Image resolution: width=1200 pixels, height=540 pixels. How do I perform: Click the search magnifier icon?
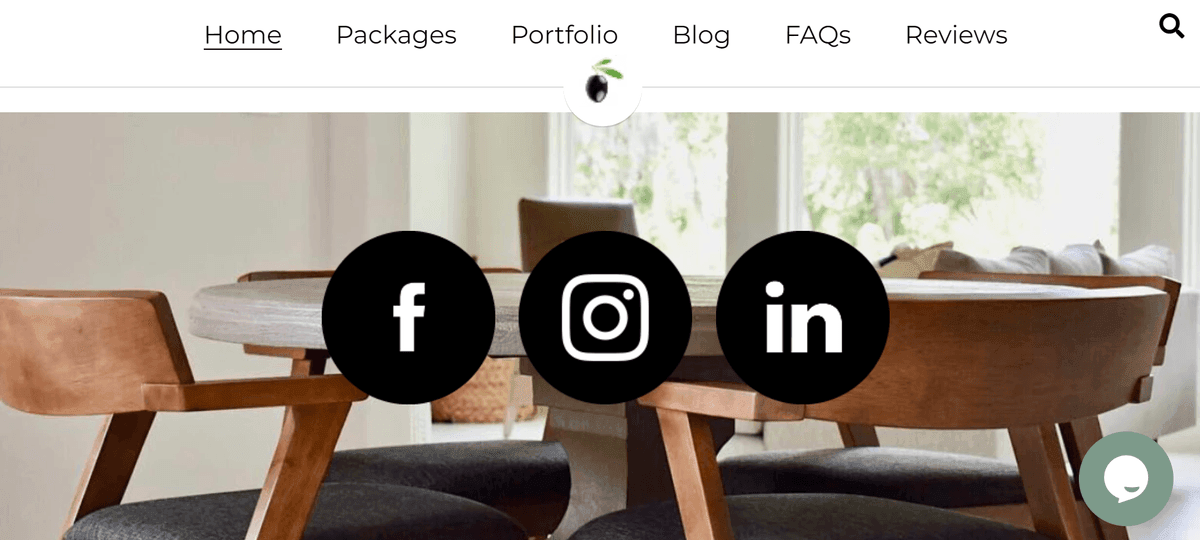1171,26
